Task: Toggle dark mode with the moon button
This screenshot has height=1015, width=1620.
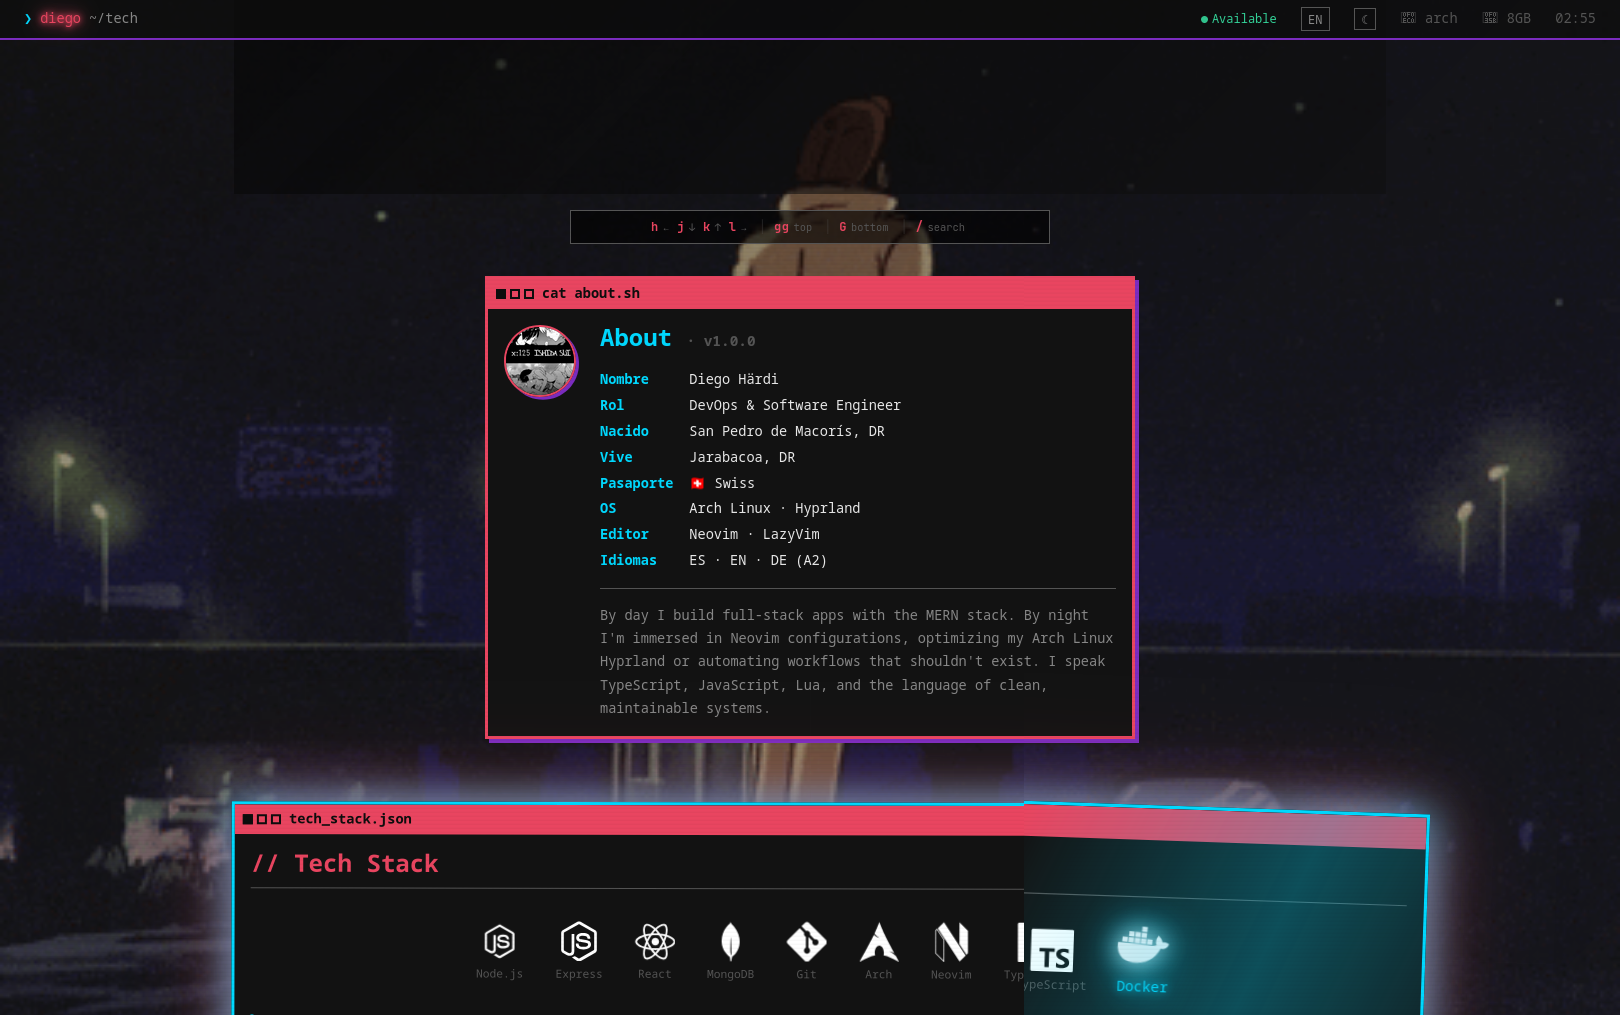Action: click(x=1365, y=19)
